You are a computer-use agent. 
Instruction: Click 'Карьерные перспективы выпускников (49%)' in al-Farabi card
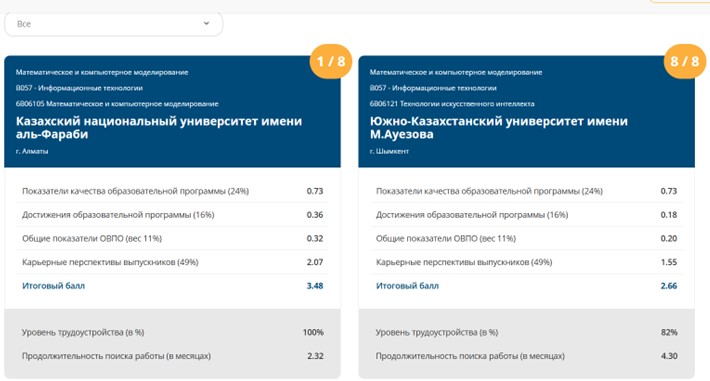[x=110, y=262]
